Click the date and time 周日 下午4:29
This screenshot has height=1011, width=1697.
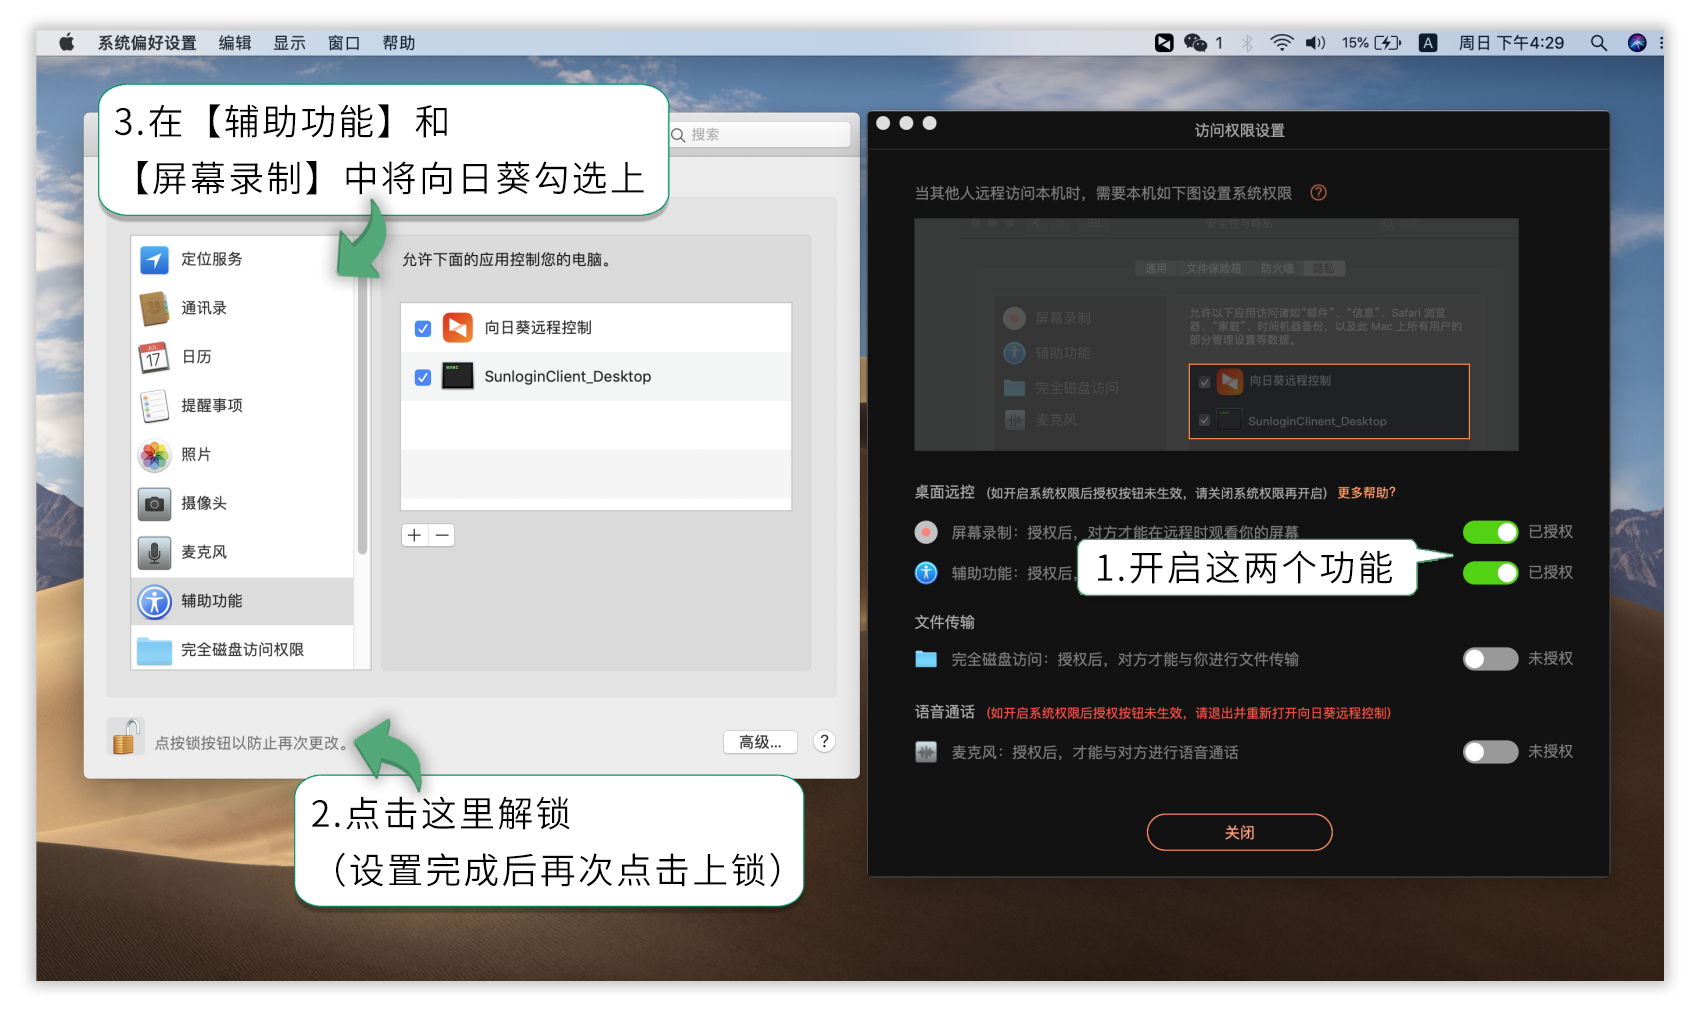click(1511, 43)
